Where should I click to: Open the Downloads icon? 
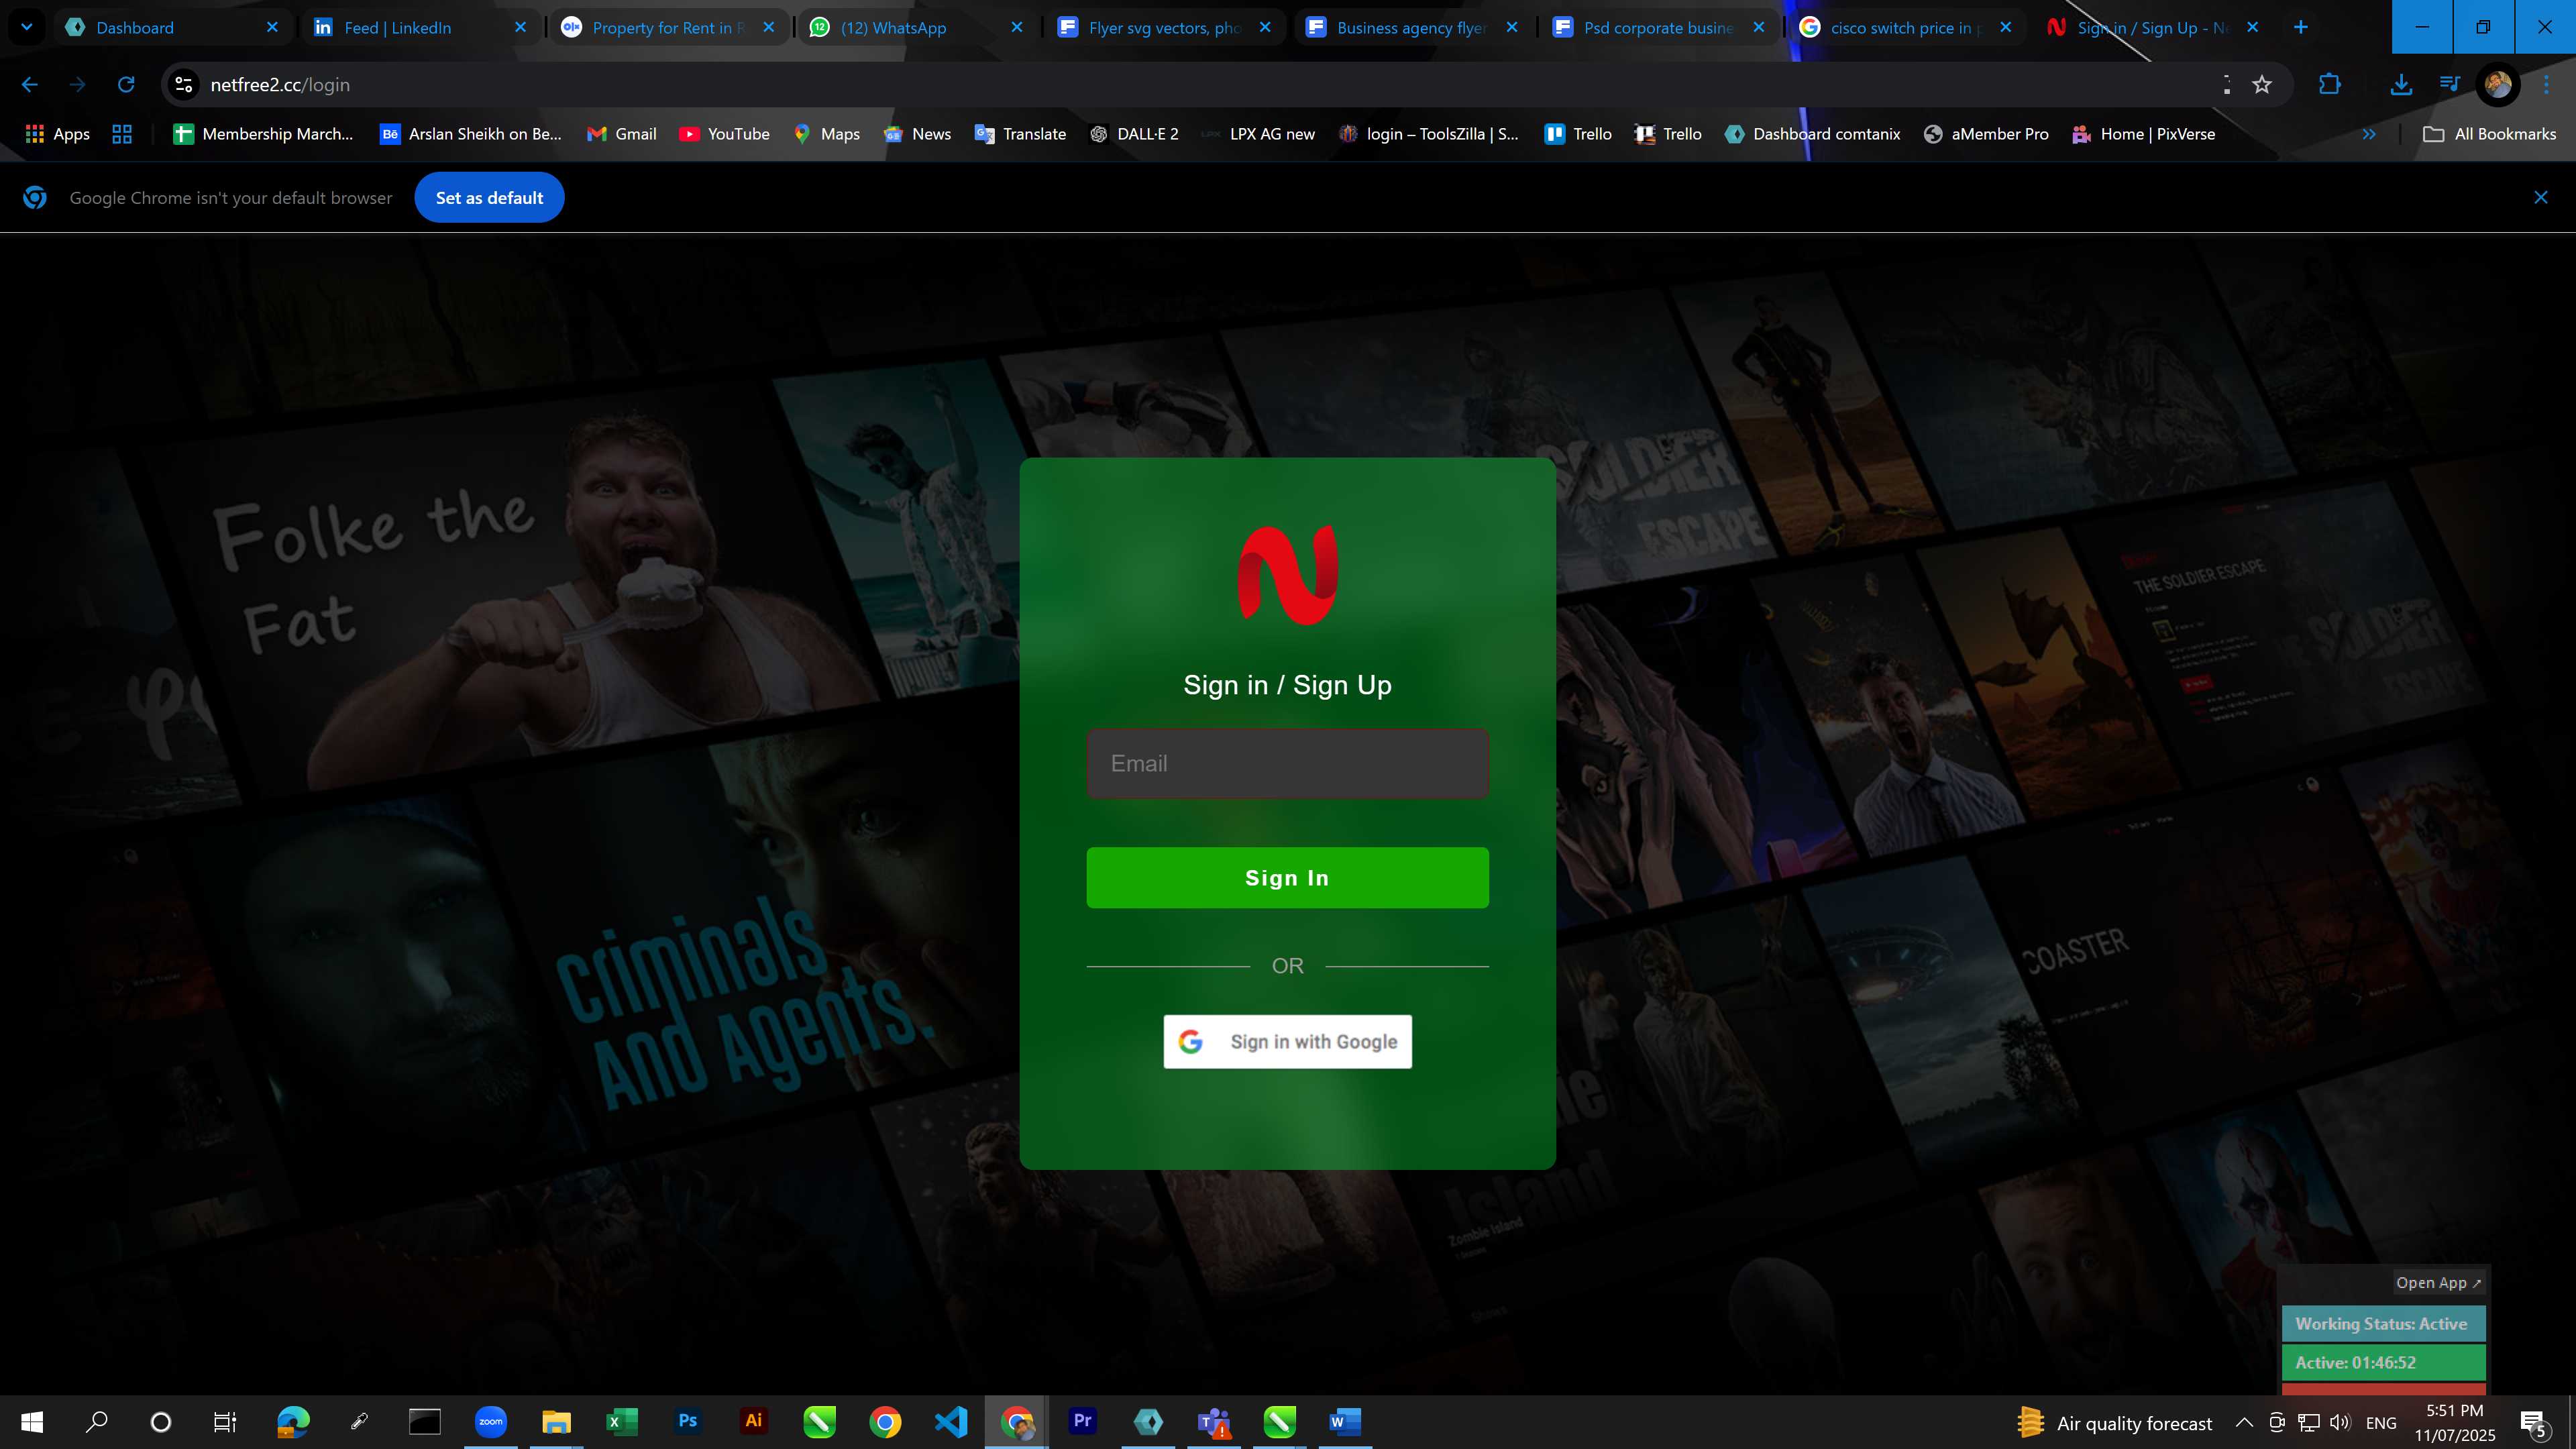click(2401, 85)
